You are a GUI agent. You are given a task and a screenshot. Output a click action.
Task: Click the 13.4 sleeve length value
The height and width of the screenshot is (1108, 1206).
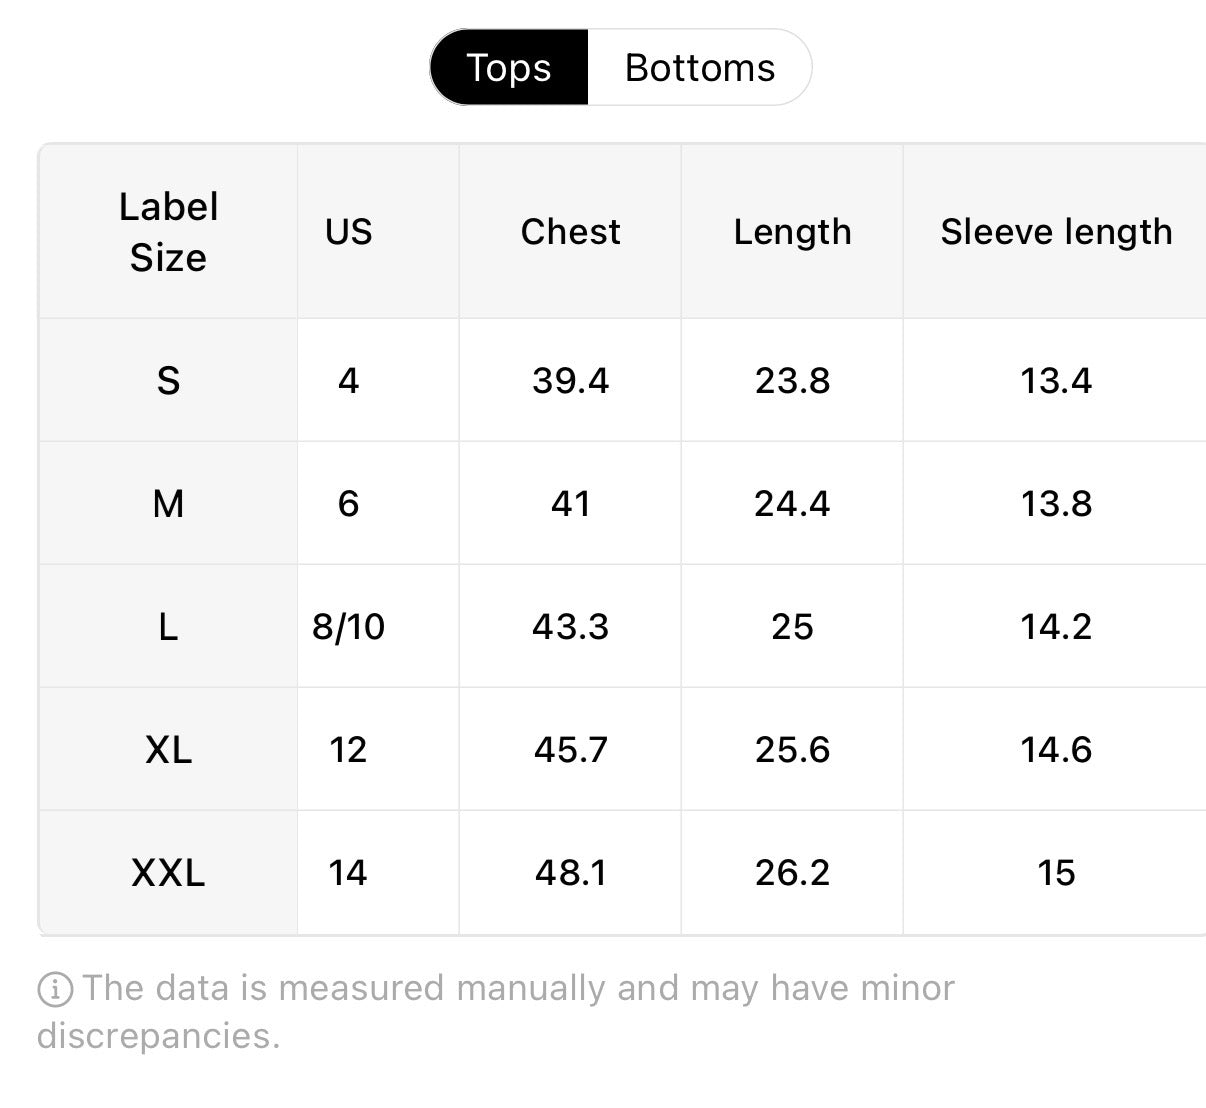click(x=1056, y=380)
